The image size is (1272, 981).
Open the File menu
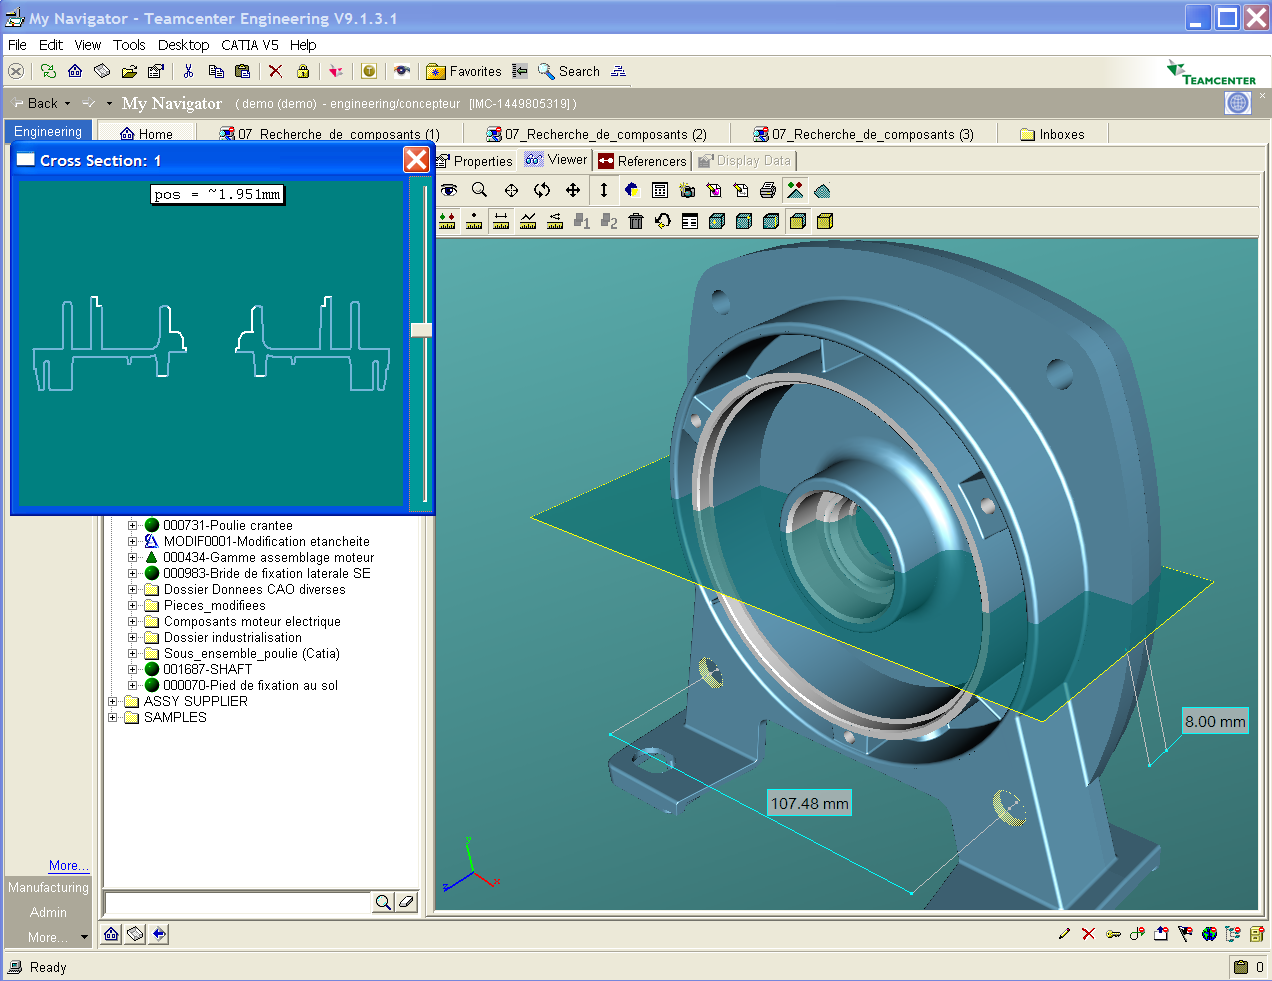click(x=17, y=45)
